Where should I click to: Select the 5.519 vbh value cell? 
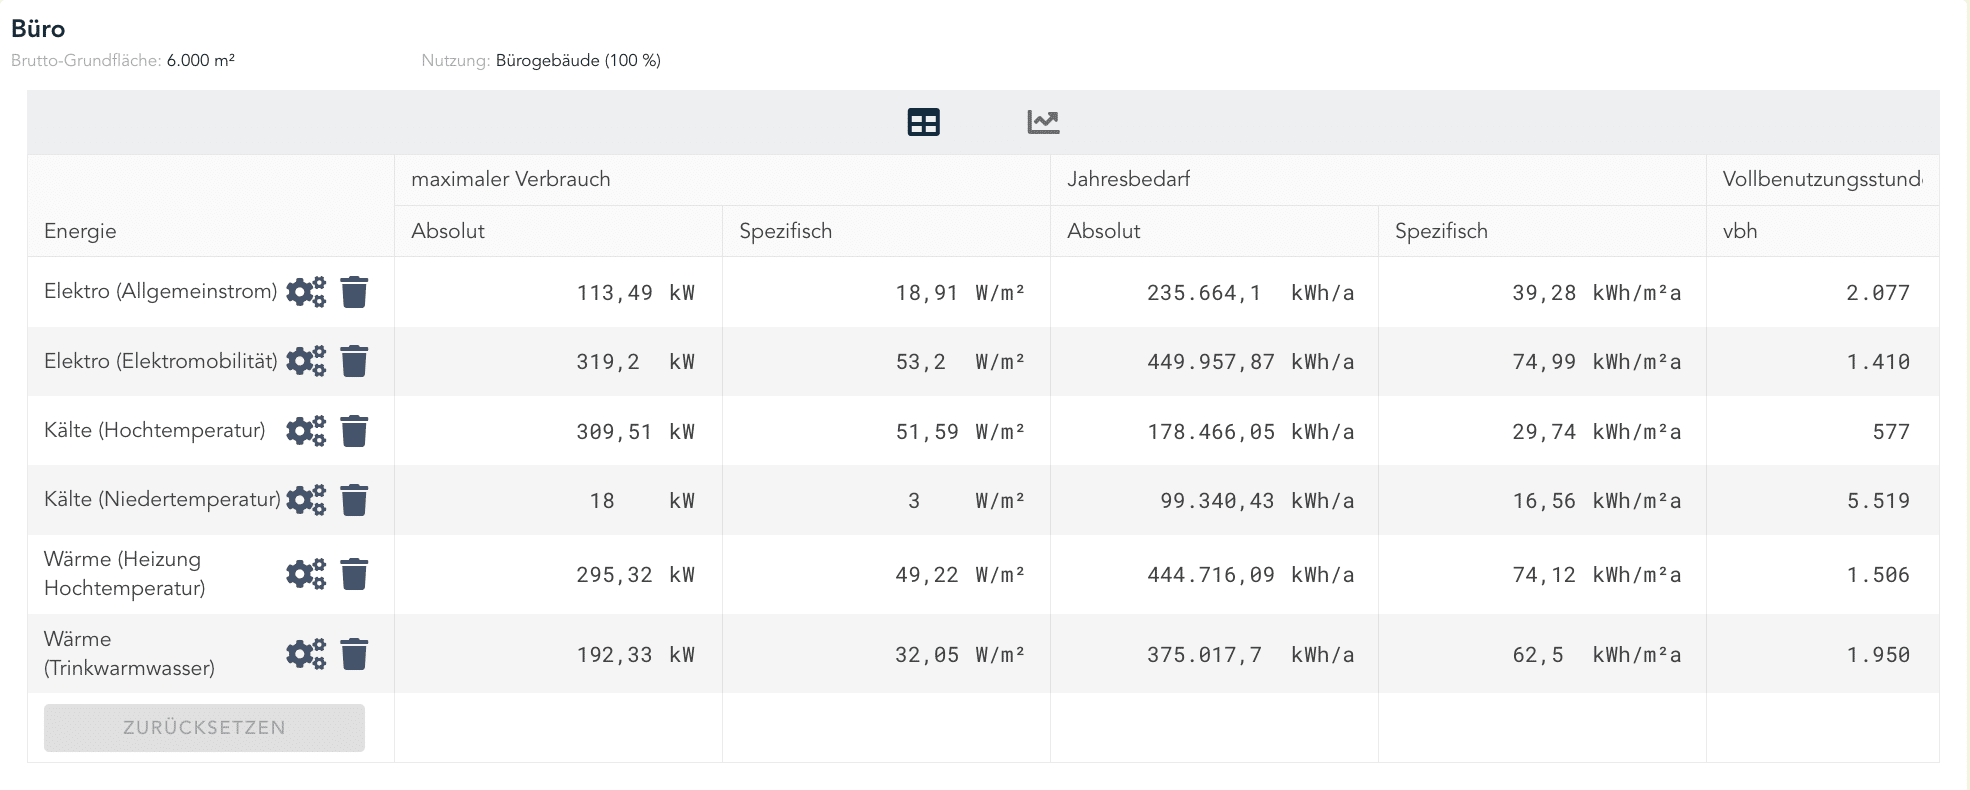pos(1877,501)
